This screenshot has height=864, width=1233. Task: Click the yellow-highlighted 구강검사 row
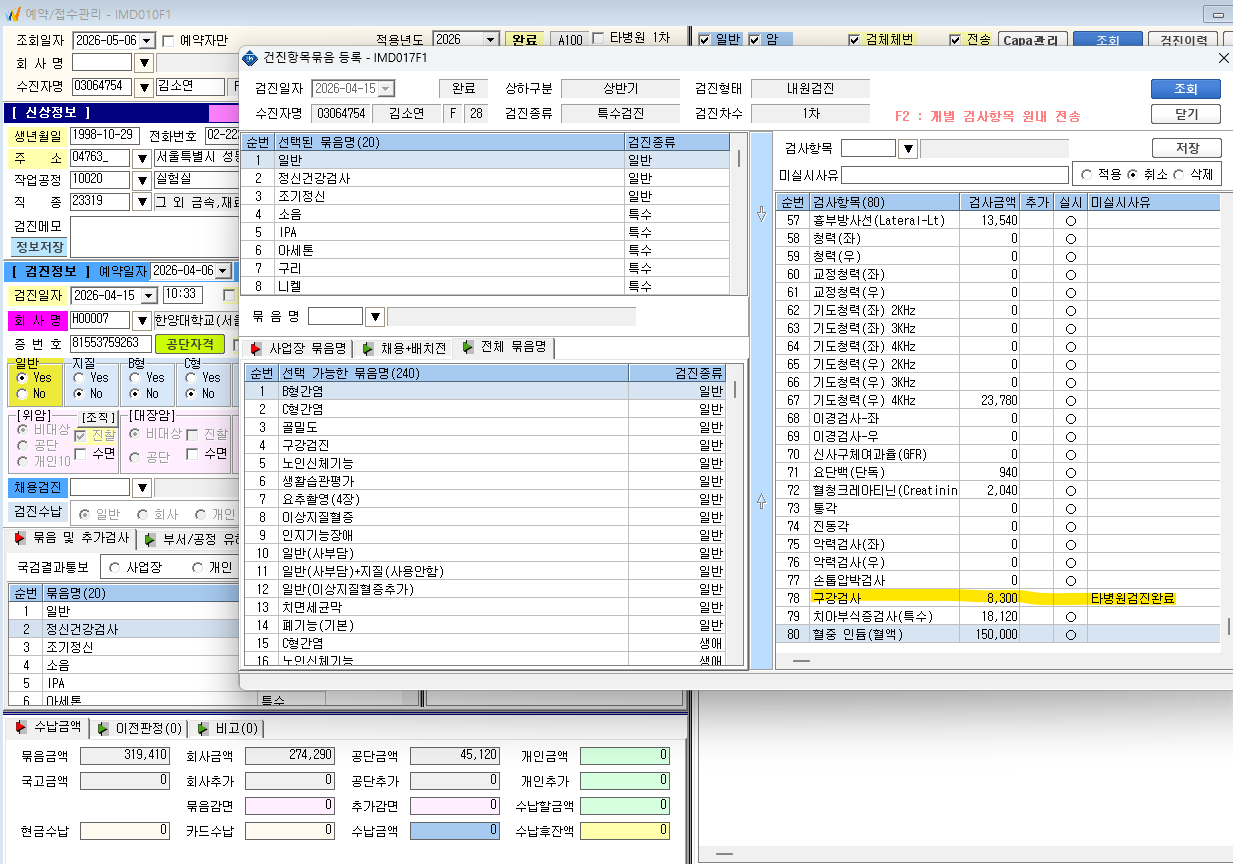[998, 598]
